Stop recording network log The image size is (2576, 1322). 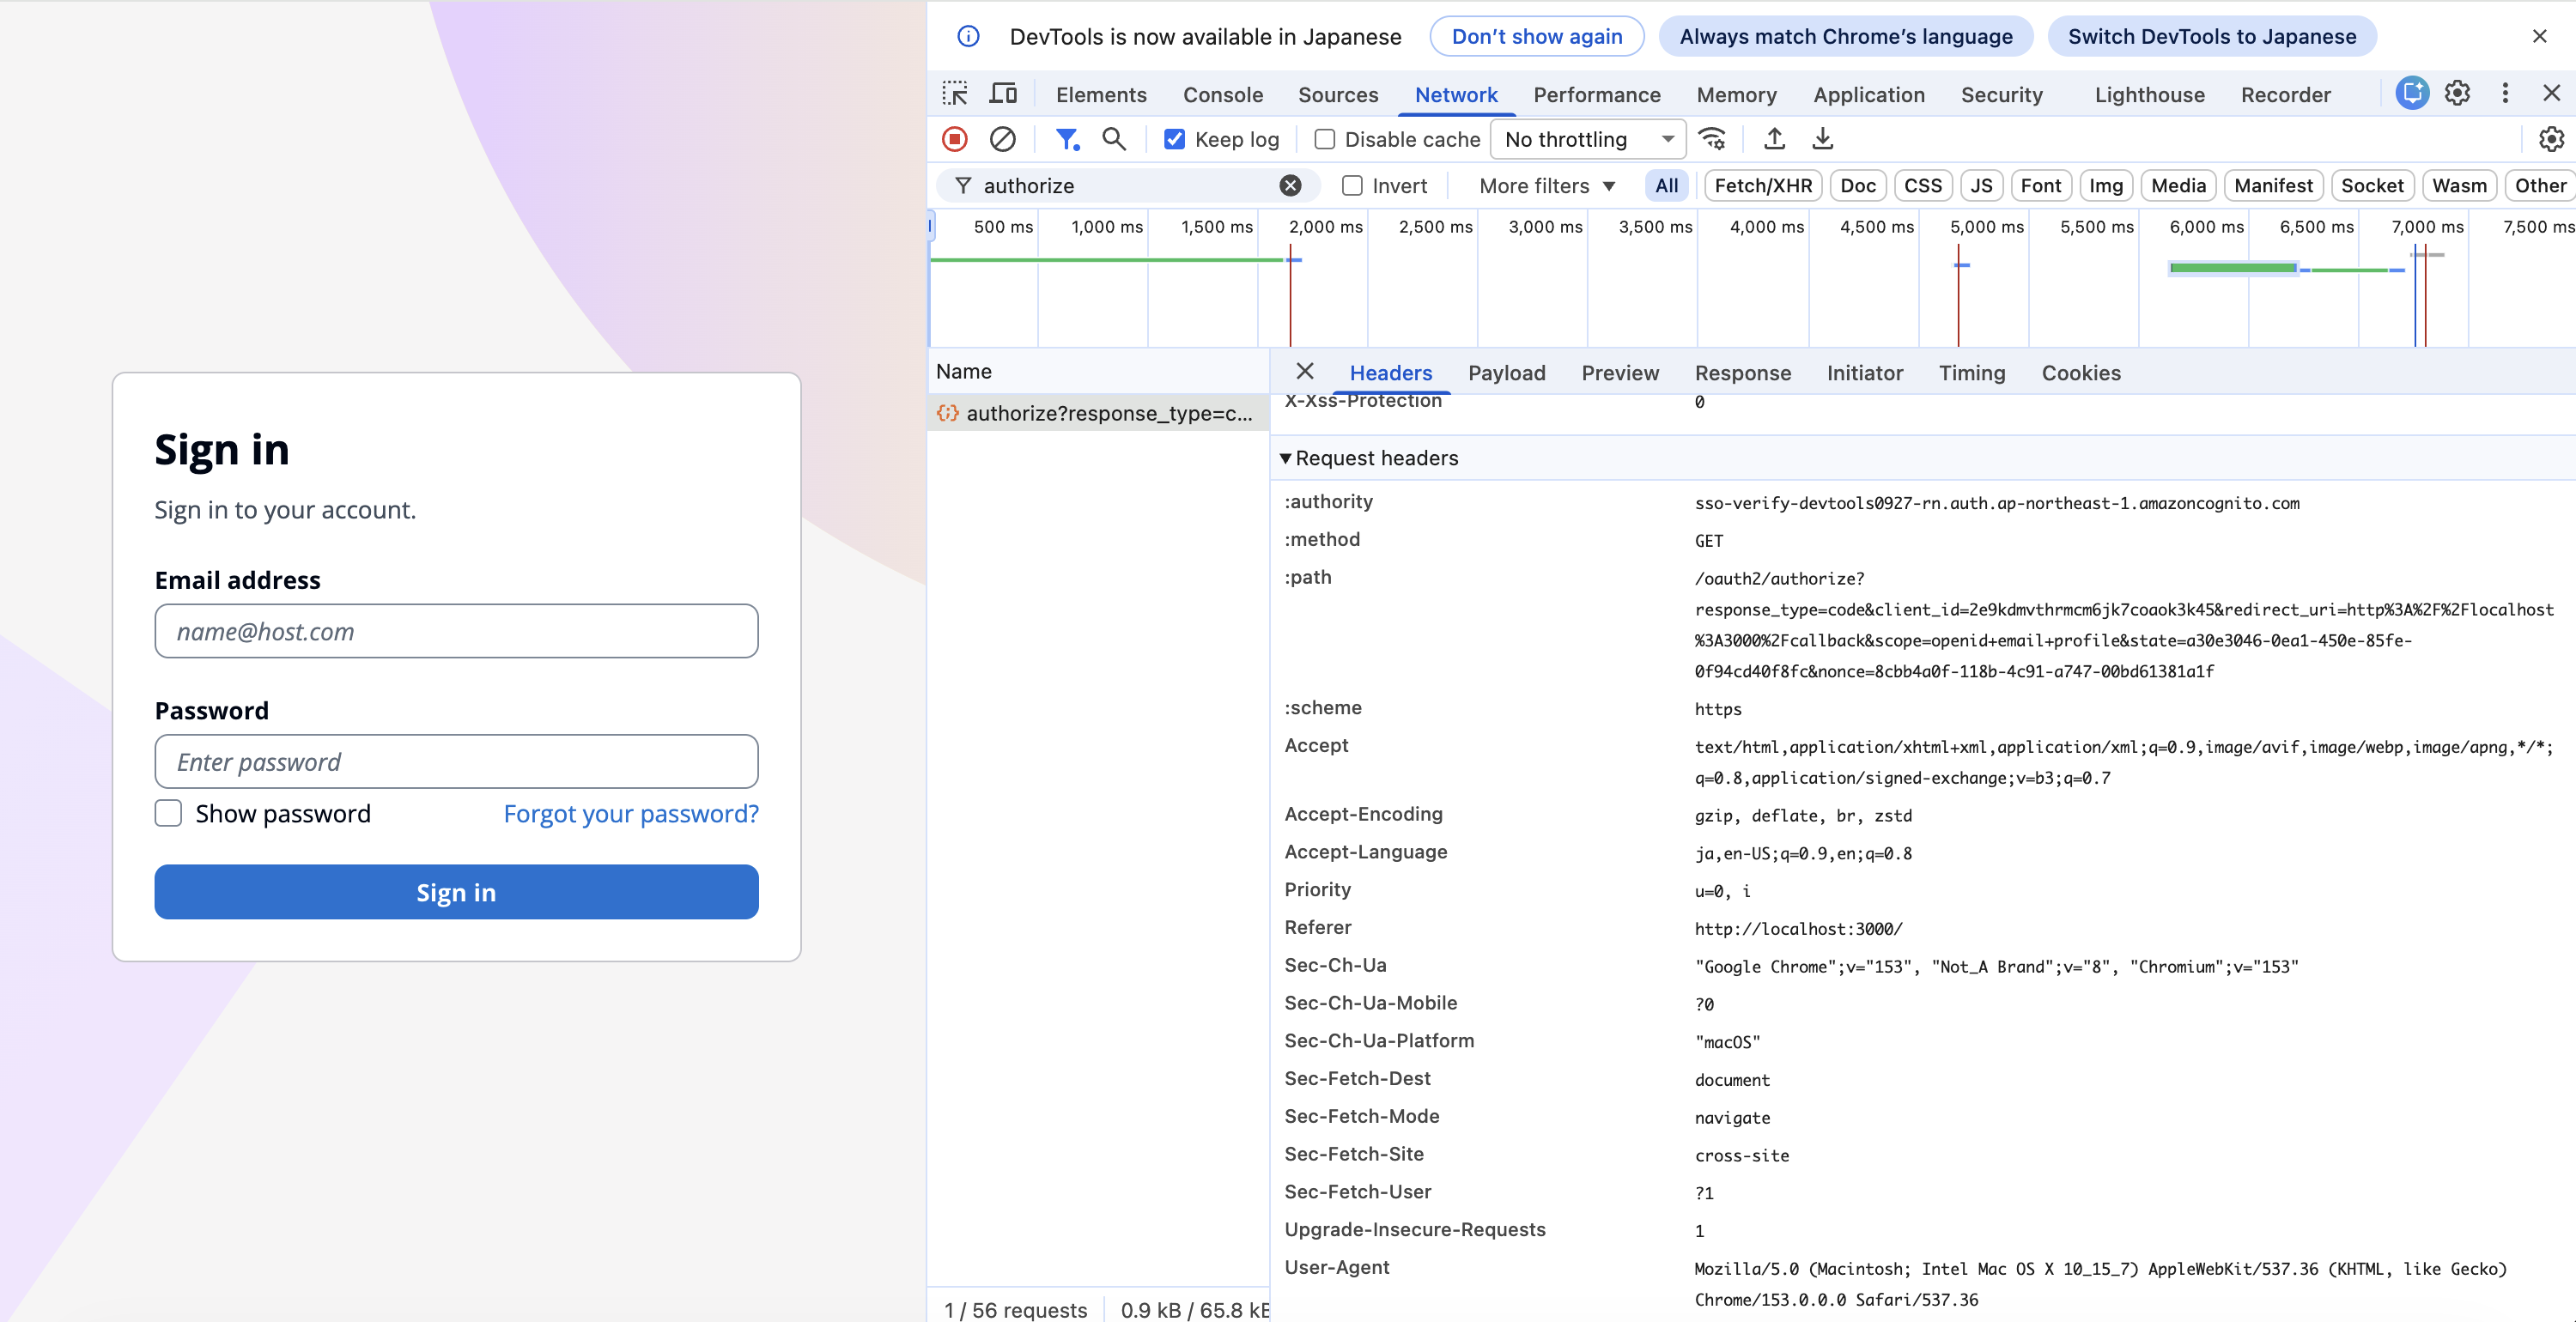[x=955, y=139]
